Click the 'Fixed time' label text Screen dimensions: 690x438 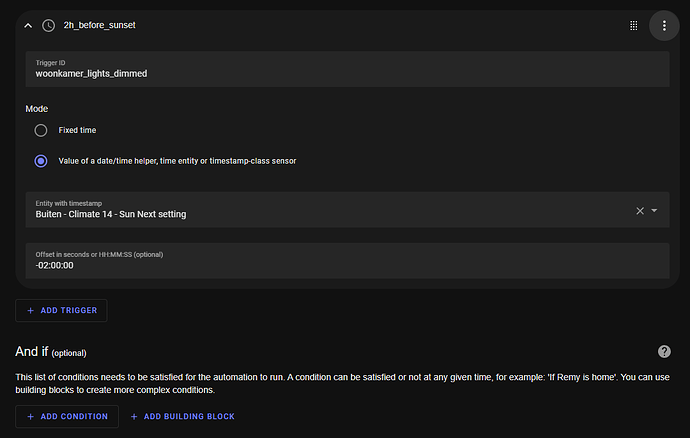pos(77,130)
